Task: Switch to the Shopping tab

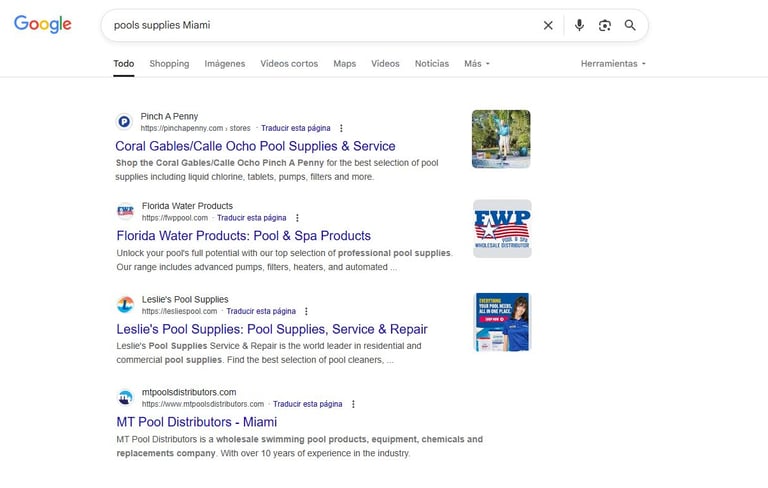Action: [x=169, y=64]
